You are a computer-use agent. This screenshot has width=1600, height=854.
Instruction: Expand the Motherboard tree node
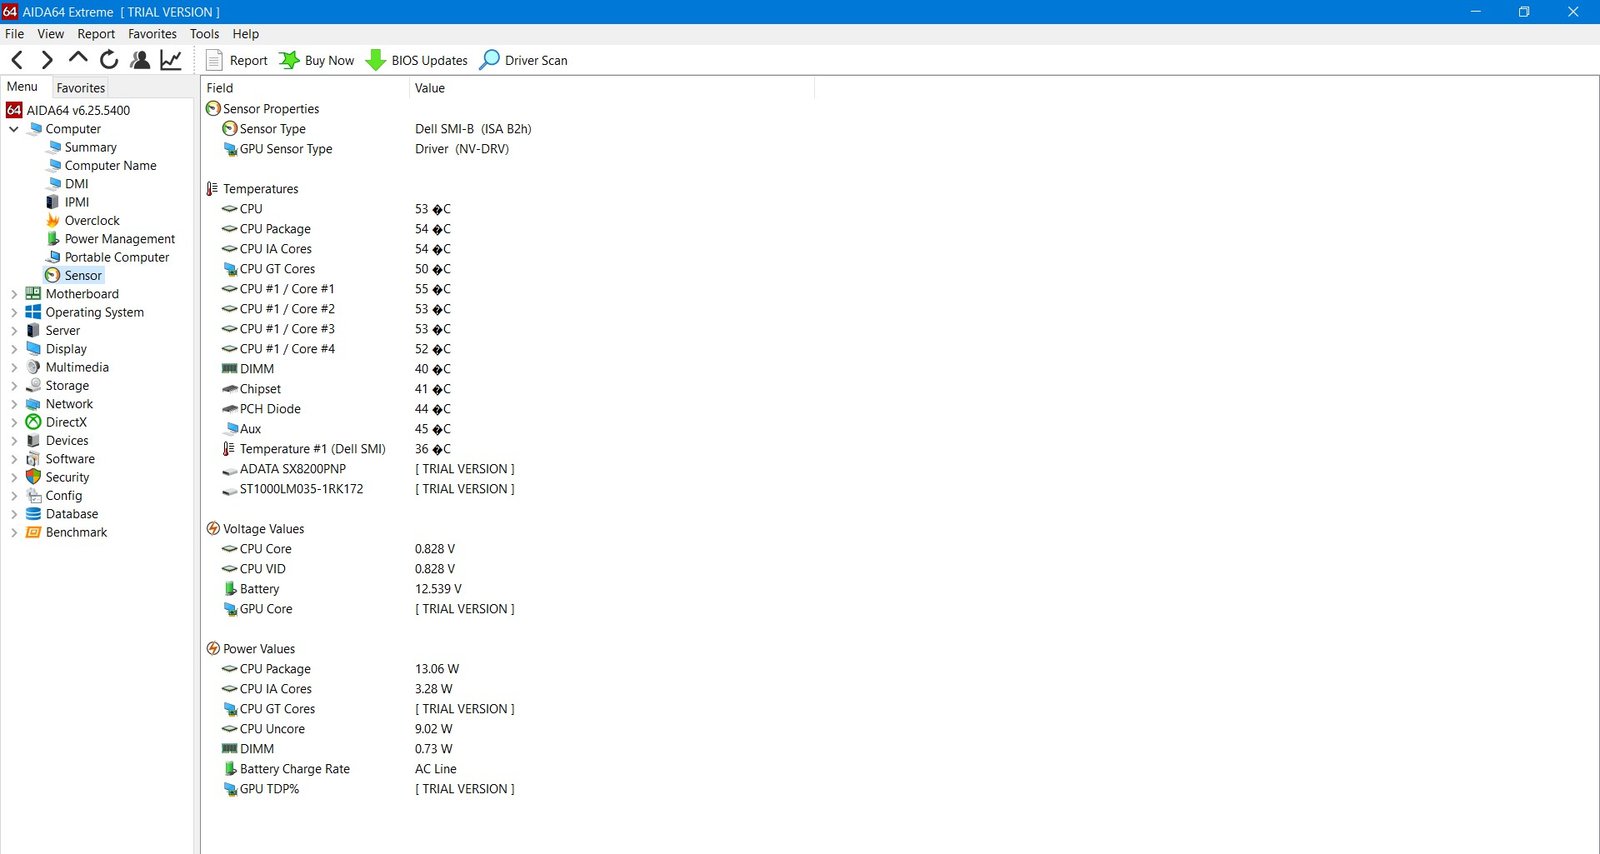(14, 294)
